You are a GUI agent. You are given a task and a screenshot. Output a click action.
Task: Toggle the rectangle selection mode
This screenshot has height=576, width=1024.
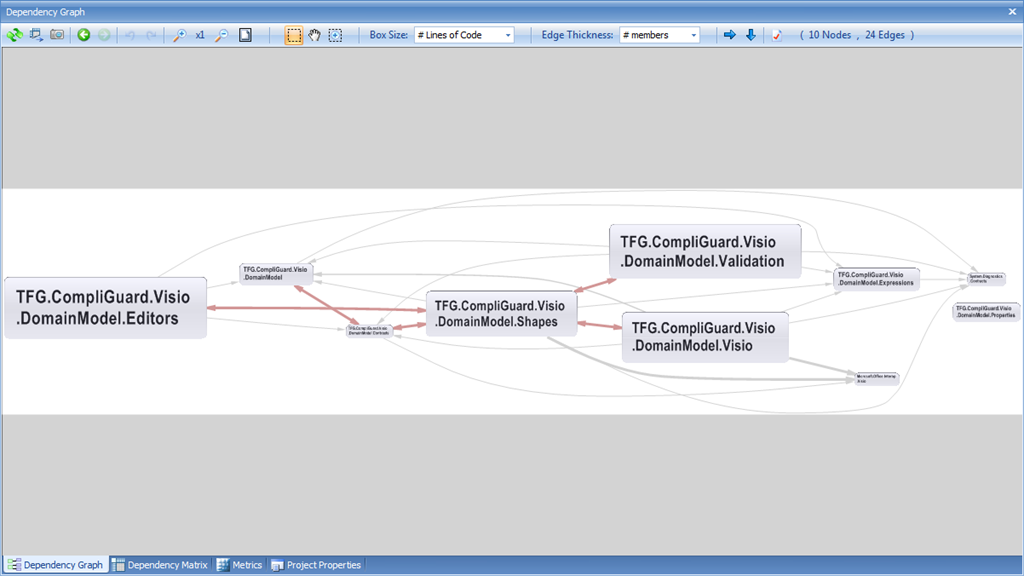tap(294, 35)
